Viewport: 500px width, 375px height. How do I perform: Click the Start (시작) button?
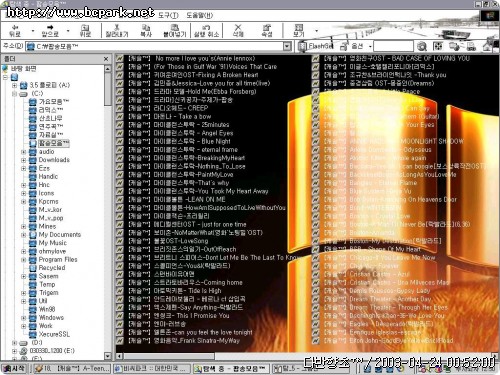coord(14,369)
